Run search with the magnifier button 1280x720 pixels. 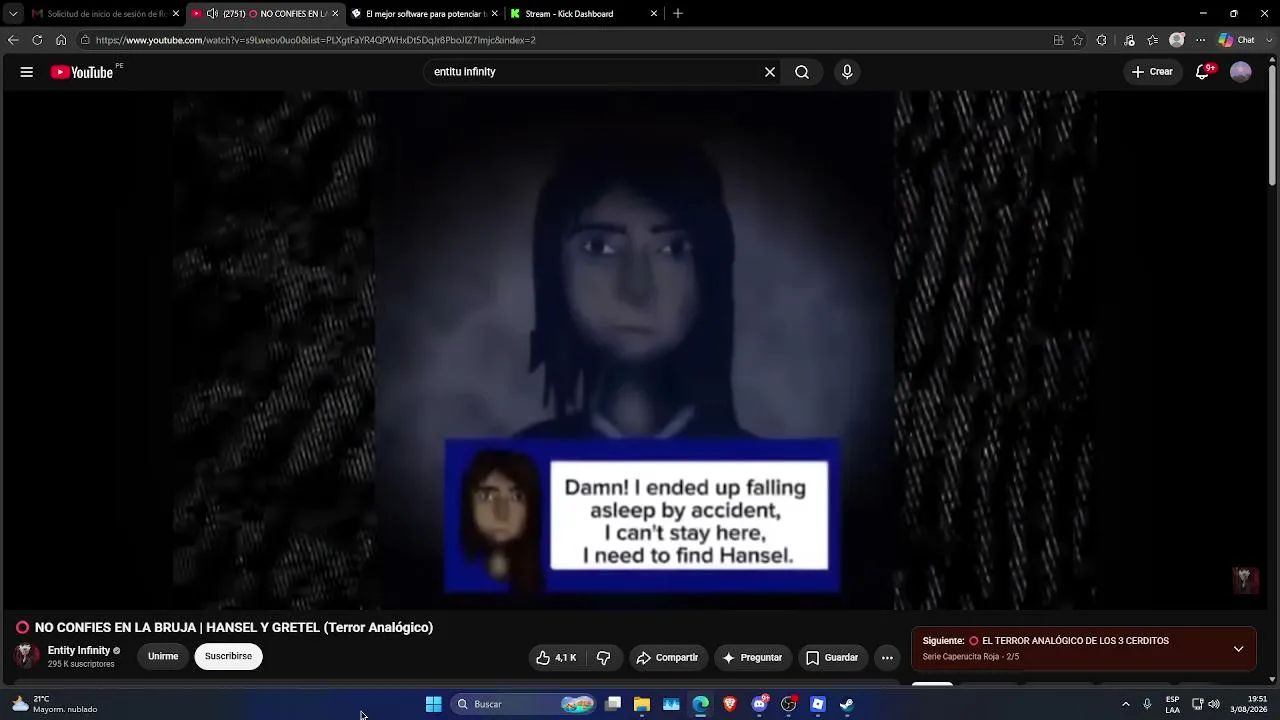coord(802,72)
